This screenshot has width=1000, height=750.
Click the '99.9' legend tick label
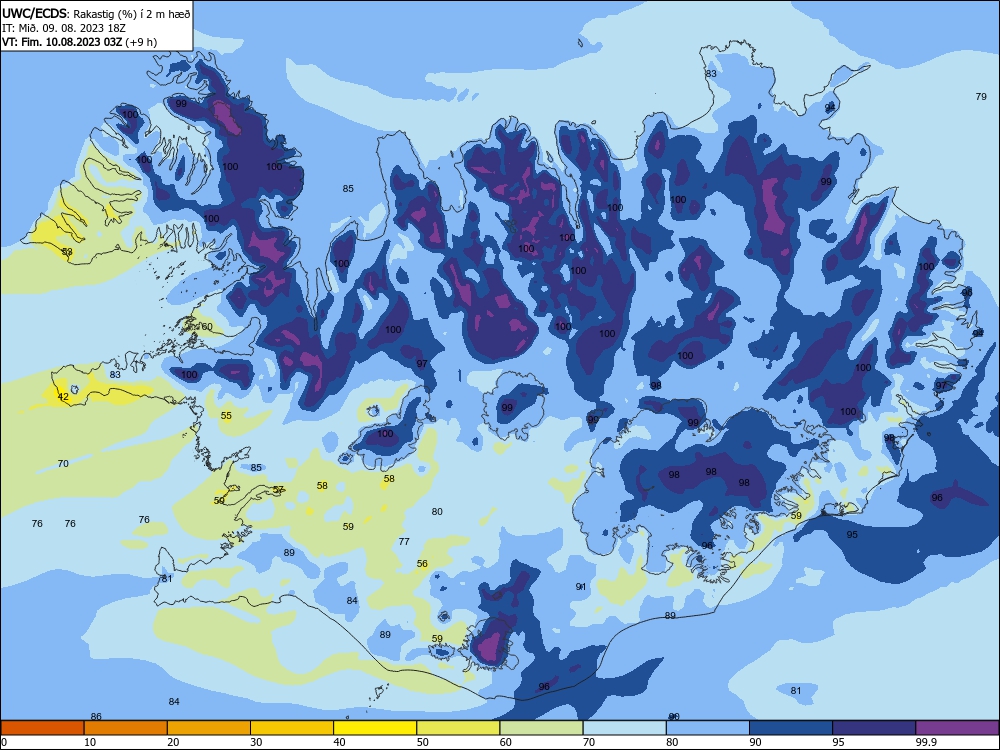(926, 742)
